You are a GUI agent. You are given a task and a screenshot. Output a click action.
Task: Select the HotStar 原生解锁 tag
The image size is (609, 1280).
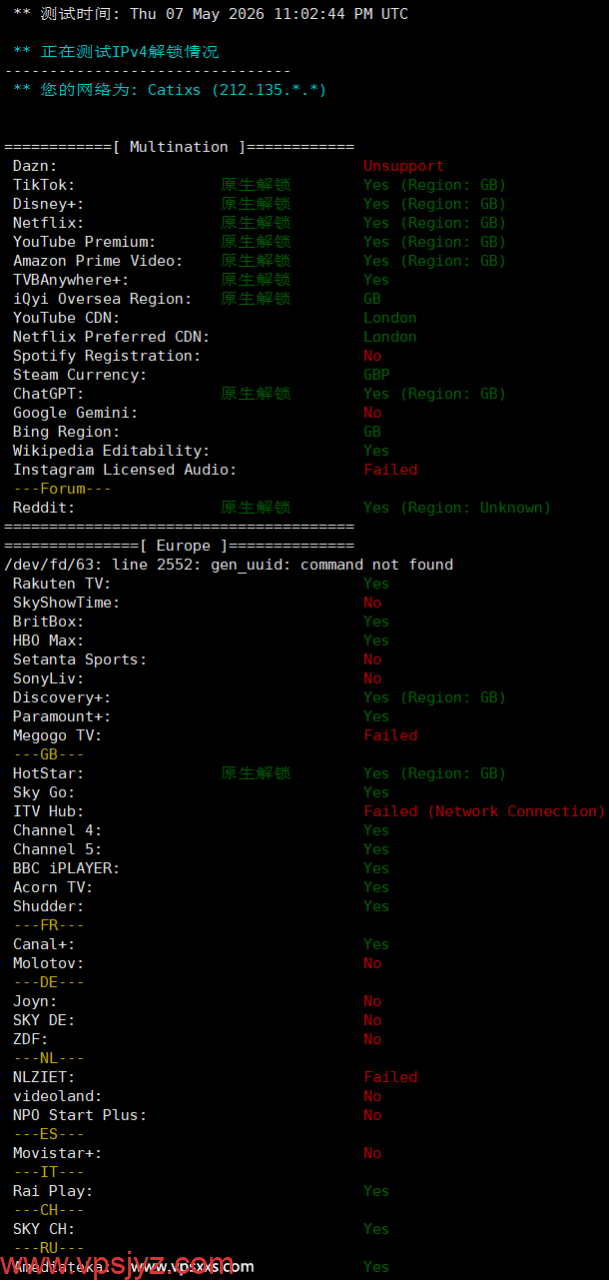coord(256,774)
